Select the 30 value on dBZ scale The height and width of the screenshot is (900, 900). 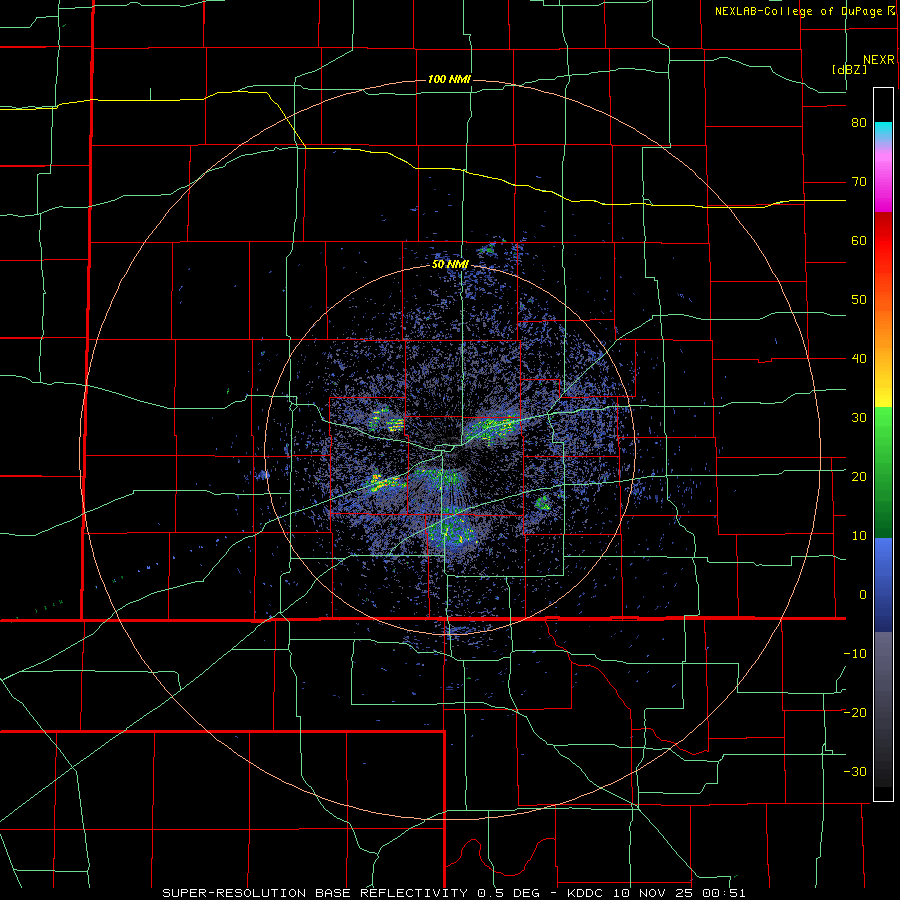coord(859,418)
